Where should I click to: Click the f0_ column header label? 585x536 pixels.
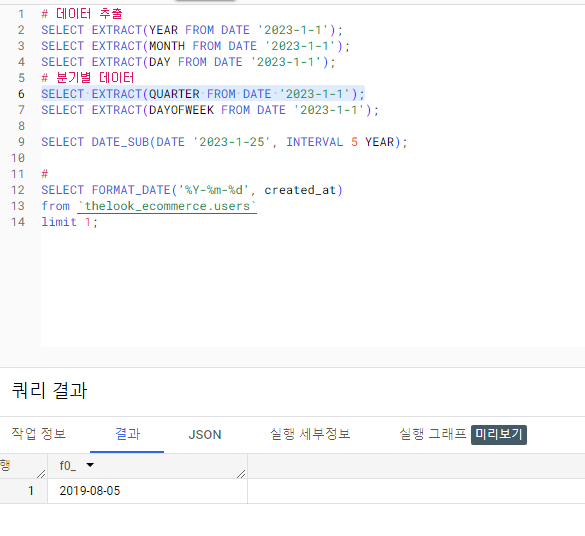tap(68, 466)
